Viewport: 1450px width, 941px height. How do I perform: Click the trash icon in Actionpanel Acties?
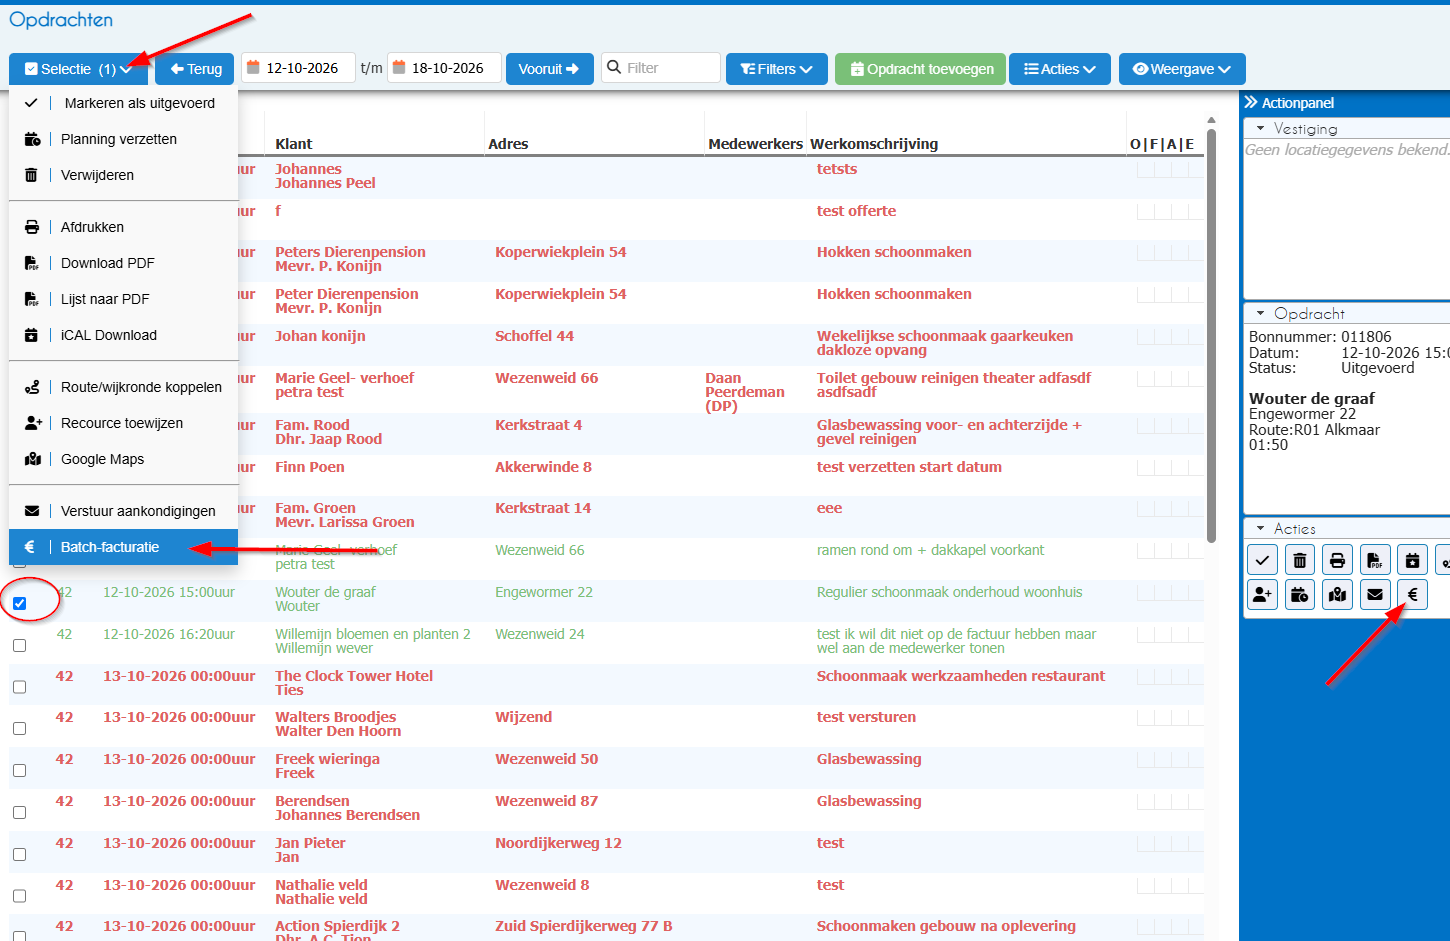click(x=1299, y=560)
